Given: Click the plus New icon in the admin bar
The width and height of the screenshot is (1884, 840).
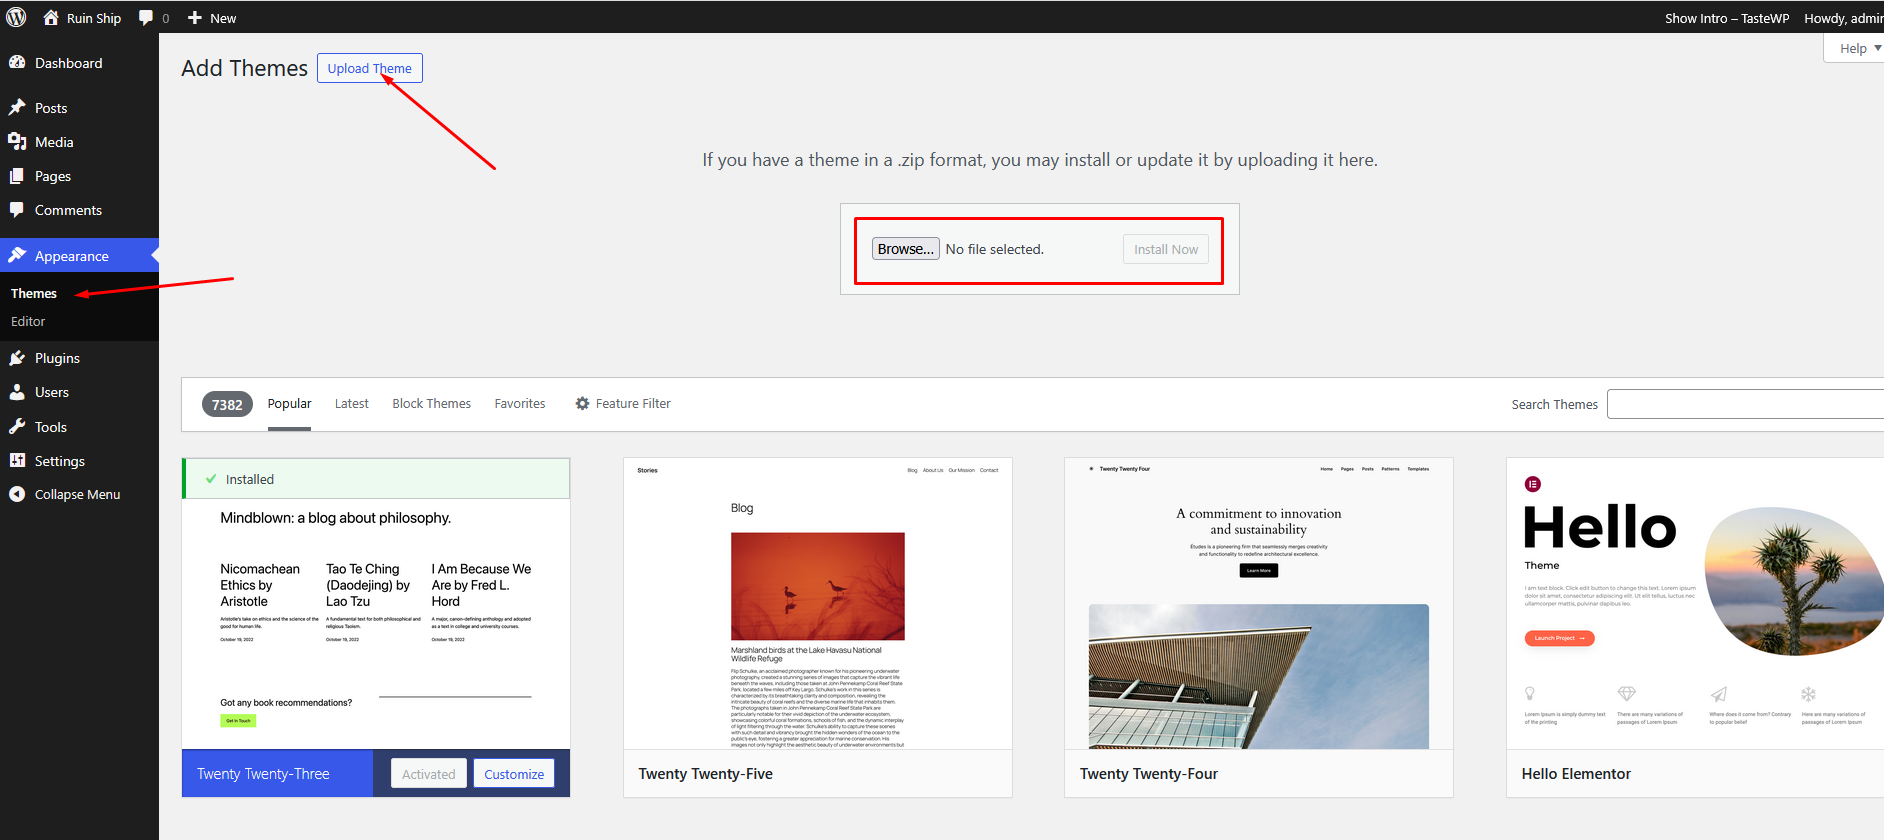Looking at the screenshot, I should [x=195, y=18].
